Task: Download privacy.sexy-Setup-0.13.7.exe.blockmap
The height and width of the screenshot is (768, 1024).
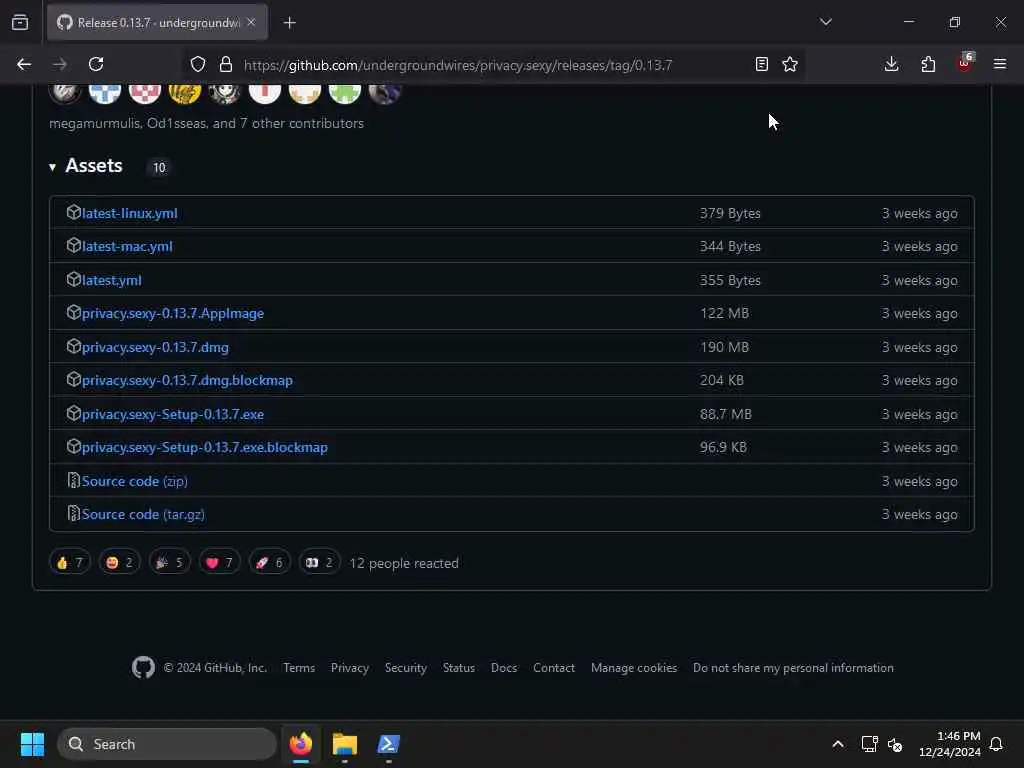Action: 205,447
